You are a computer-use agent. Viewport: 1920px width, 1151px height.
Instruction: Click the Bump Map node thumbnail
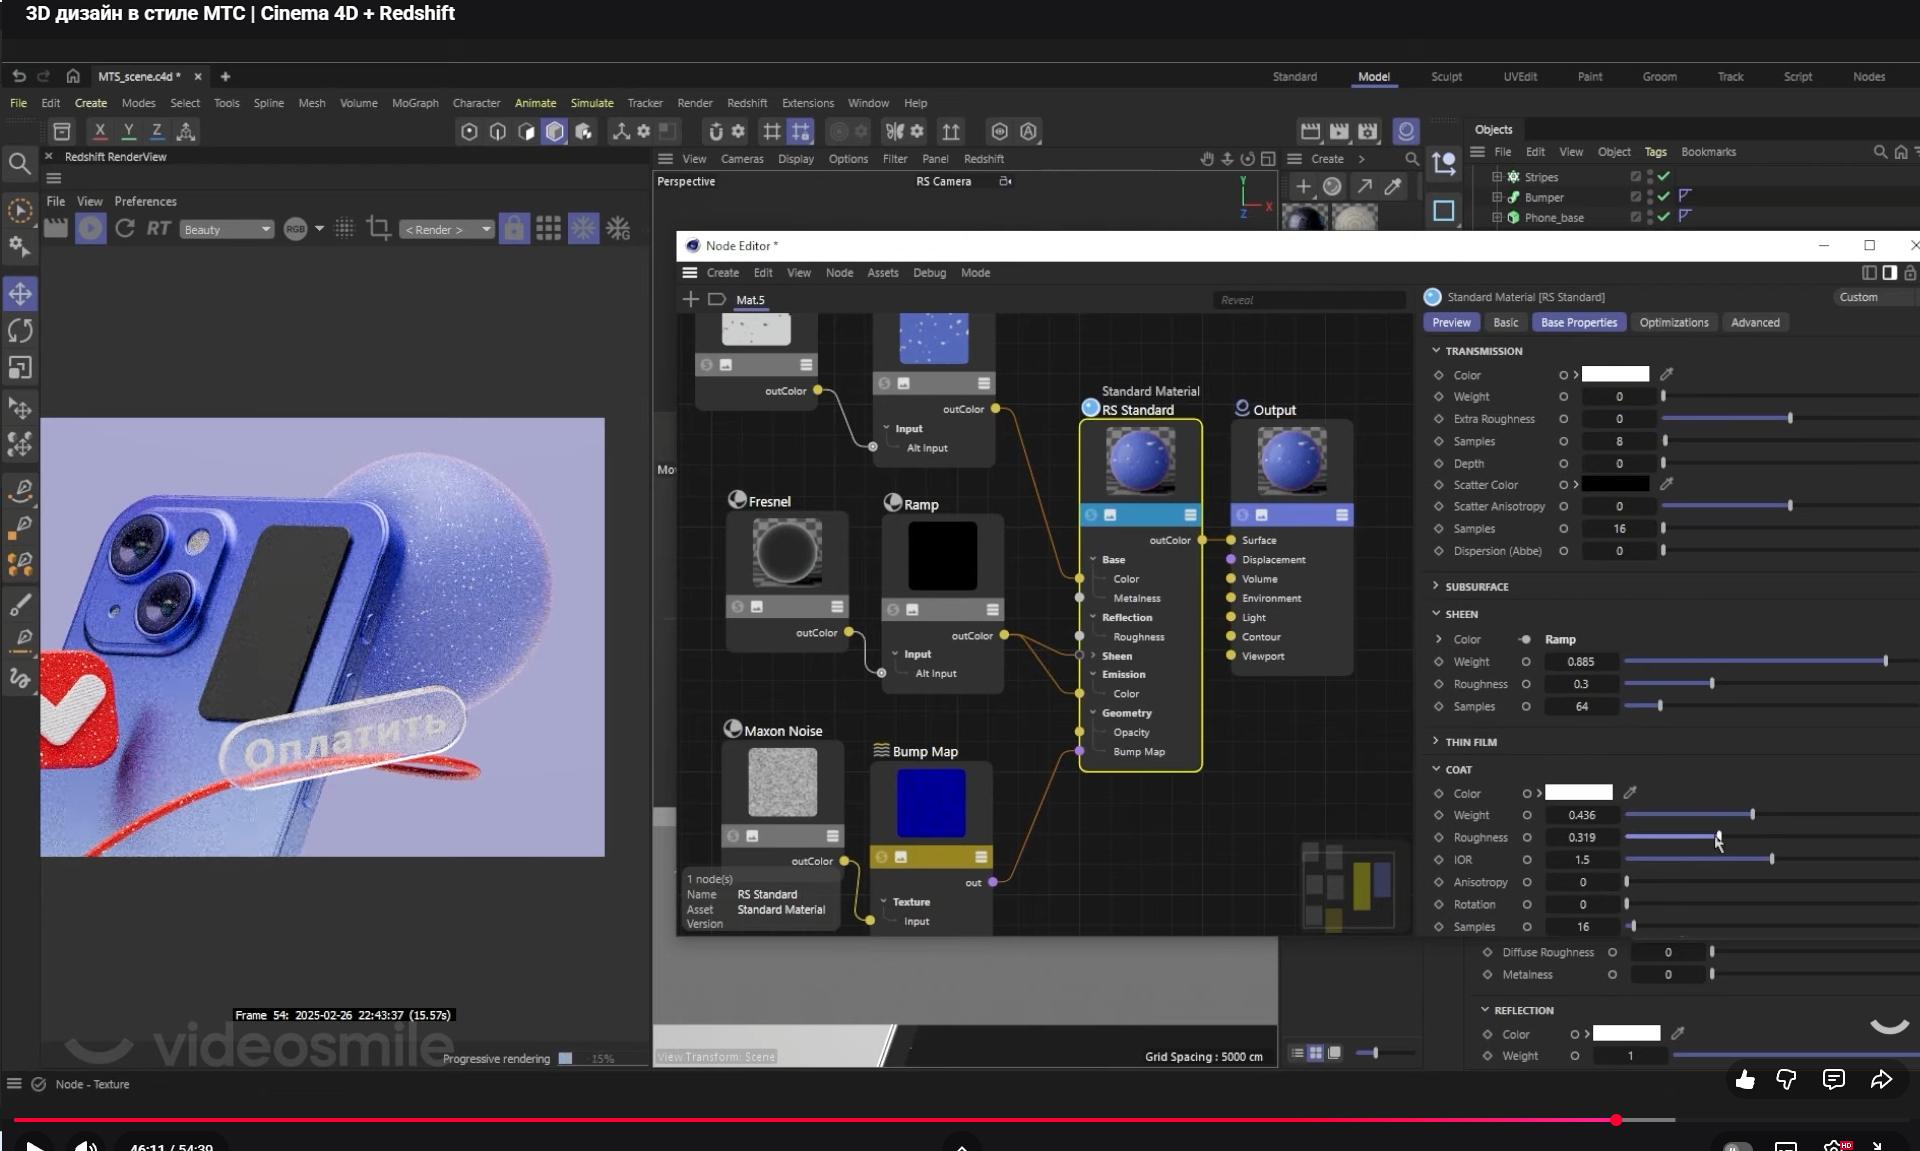coord(931,804)
